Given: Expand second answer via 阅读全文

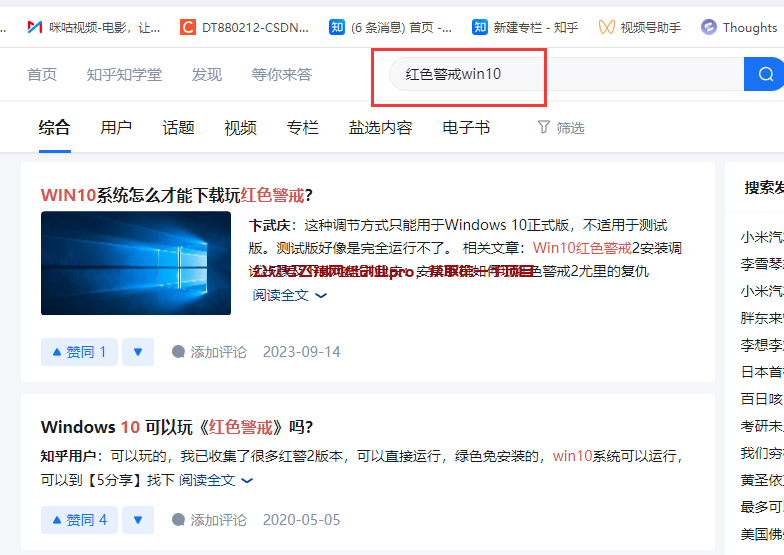Looking at the screenshot, I should 215,480.
